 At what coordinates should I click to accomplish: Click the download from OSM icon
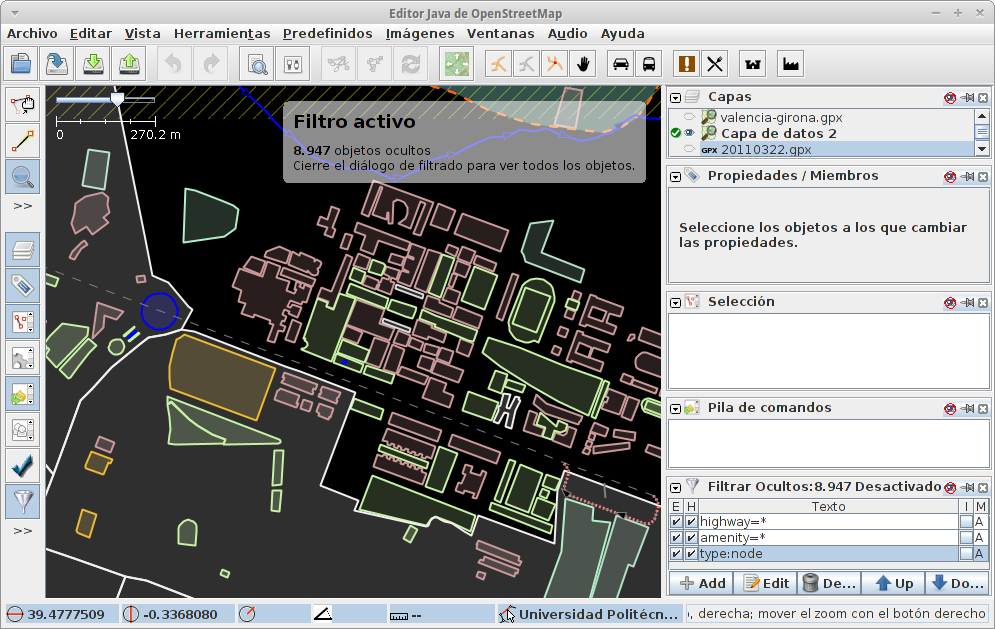[x=93, y=64]
